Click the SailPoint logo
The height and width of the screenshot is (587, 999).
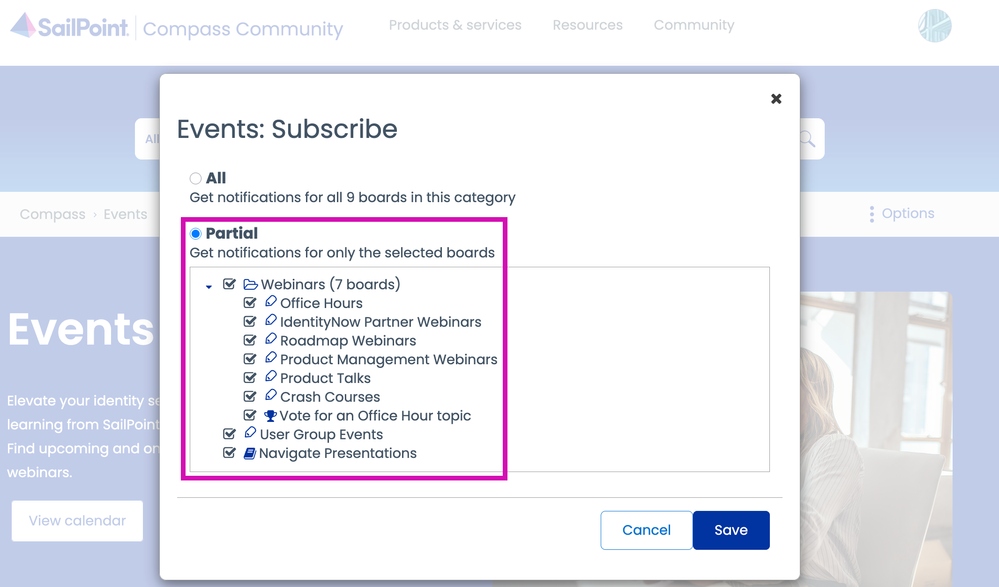click(x=70, y=27)
